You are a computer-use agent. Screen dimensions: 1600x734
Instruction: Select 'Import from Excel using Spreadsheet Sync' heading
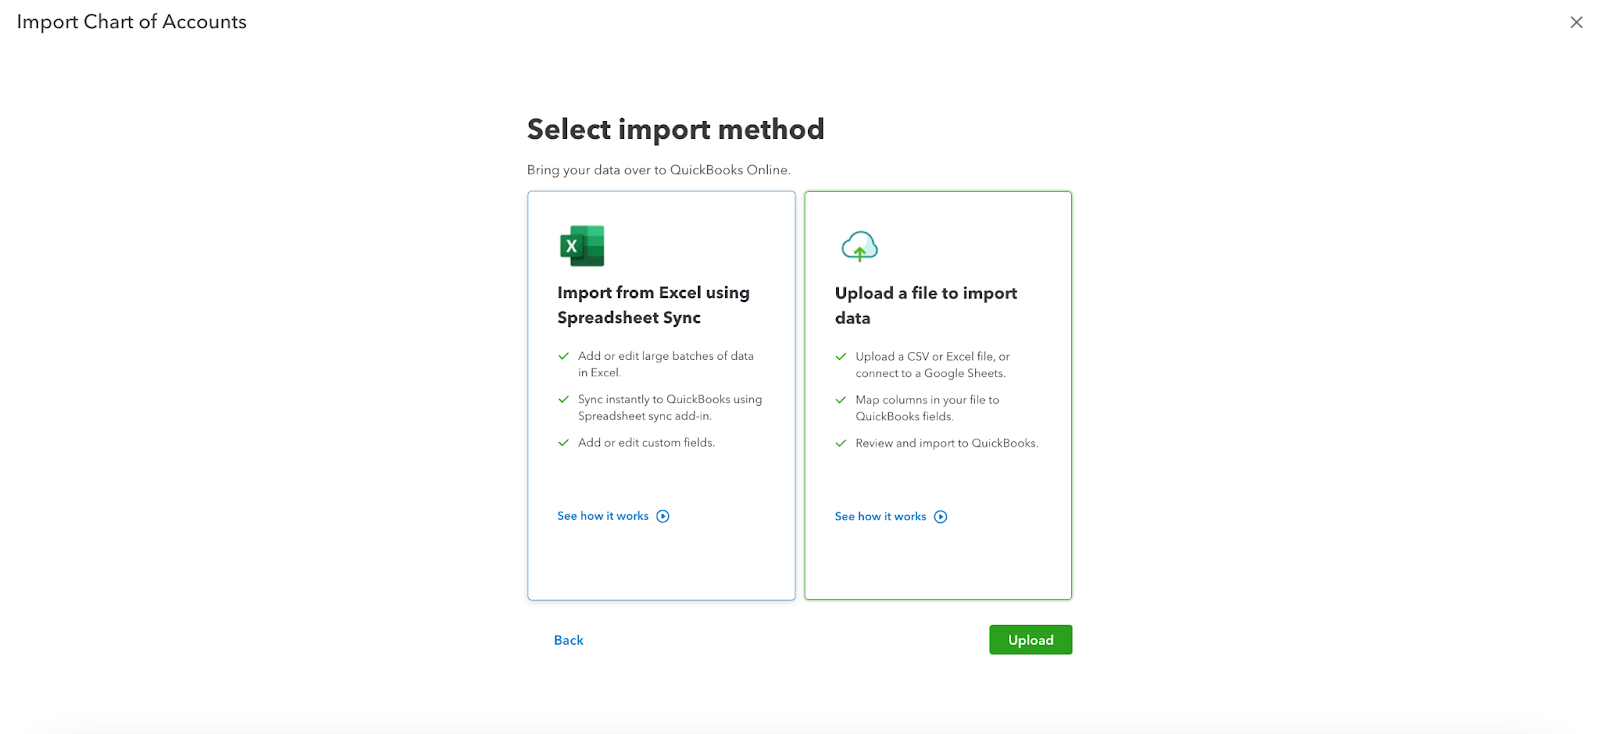click(x=653, y=305)
